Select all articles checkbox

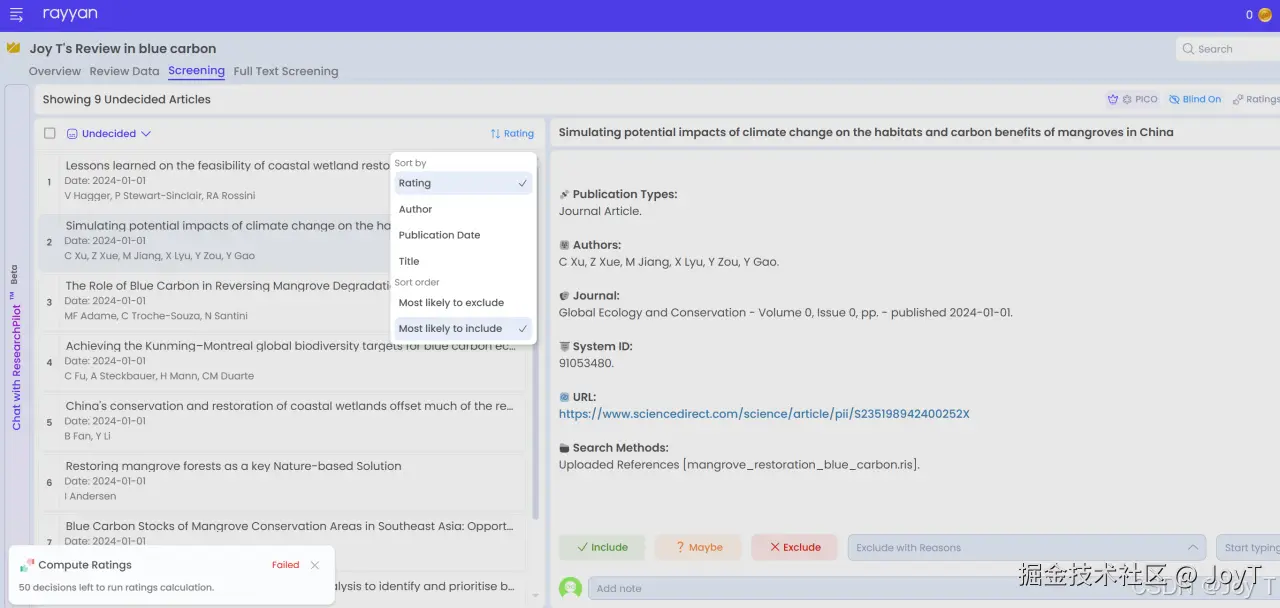click(x=50, y=133)
